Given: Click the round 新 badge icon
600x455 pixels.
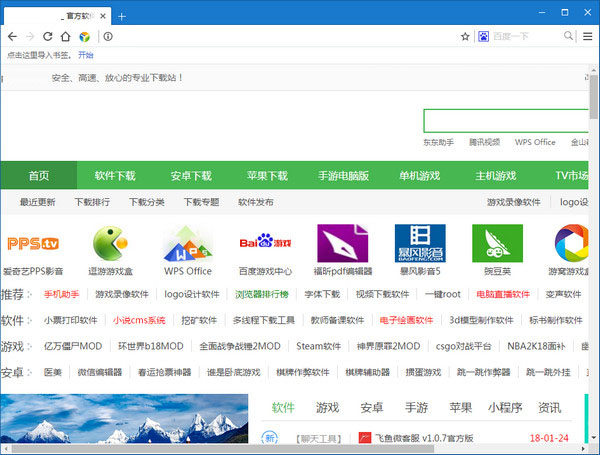Looking at the screenshot, I should coord(270,438).
